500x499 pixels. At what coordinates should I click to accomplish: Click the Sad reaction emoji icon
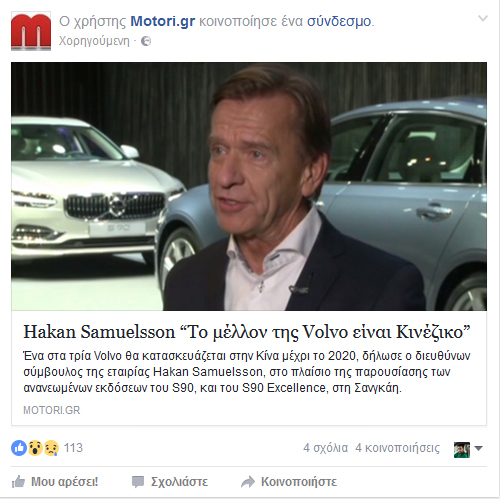(51, 448)
